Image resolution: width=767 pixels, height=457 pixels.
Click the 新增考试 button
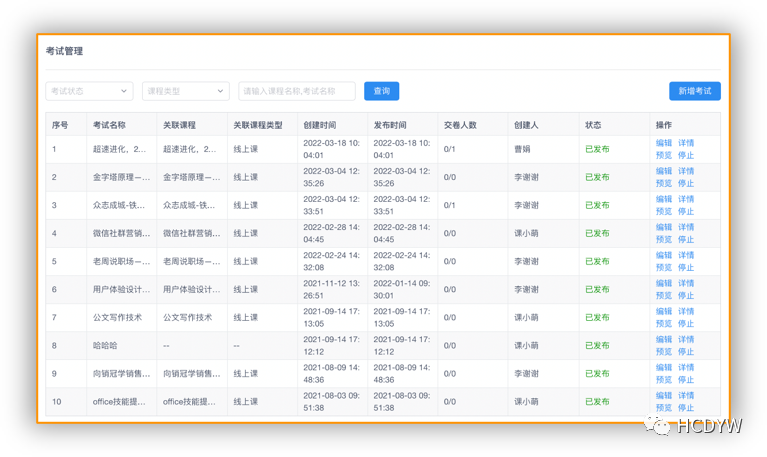click(x=695, y=91)
